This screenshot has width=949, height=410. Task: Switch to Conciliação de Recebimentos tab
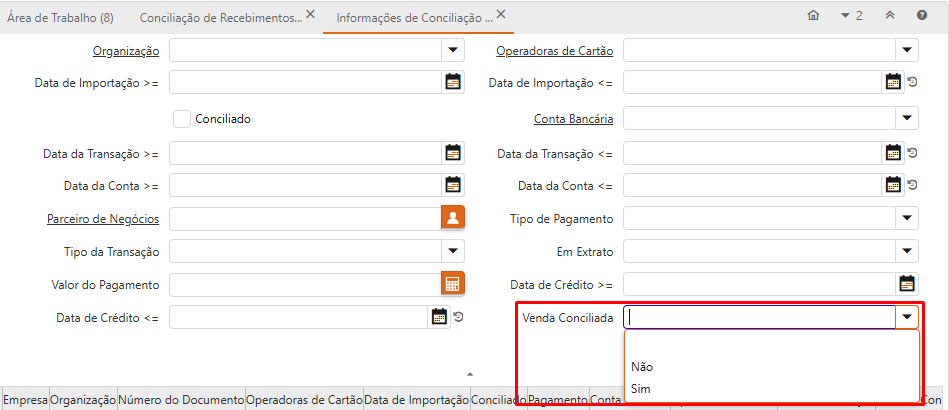point(219,18)
